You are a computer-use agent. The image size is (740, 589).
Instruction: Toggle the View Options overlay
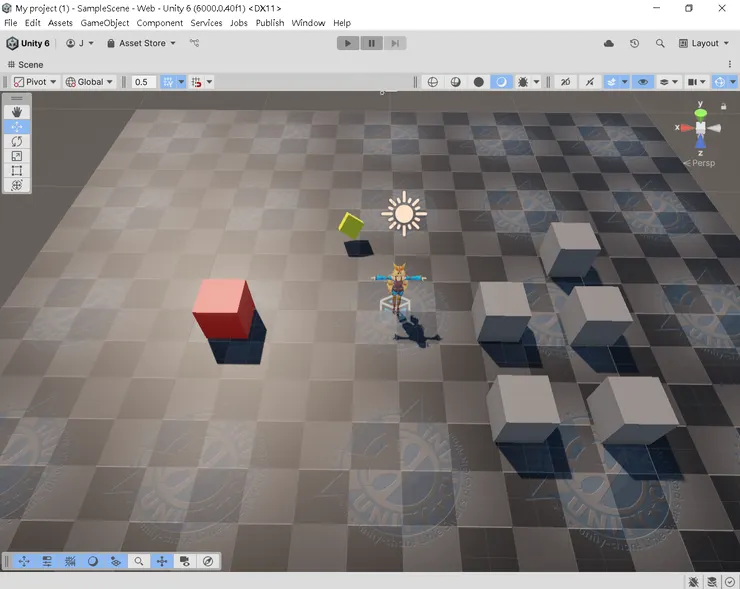tap(116, 561)
